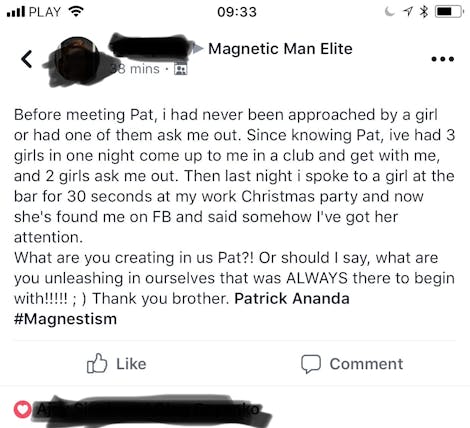The width and height of the screenshot is (470, 428).
Task: Tap the thumbs-up Like icon
Action: coord(97,363)
